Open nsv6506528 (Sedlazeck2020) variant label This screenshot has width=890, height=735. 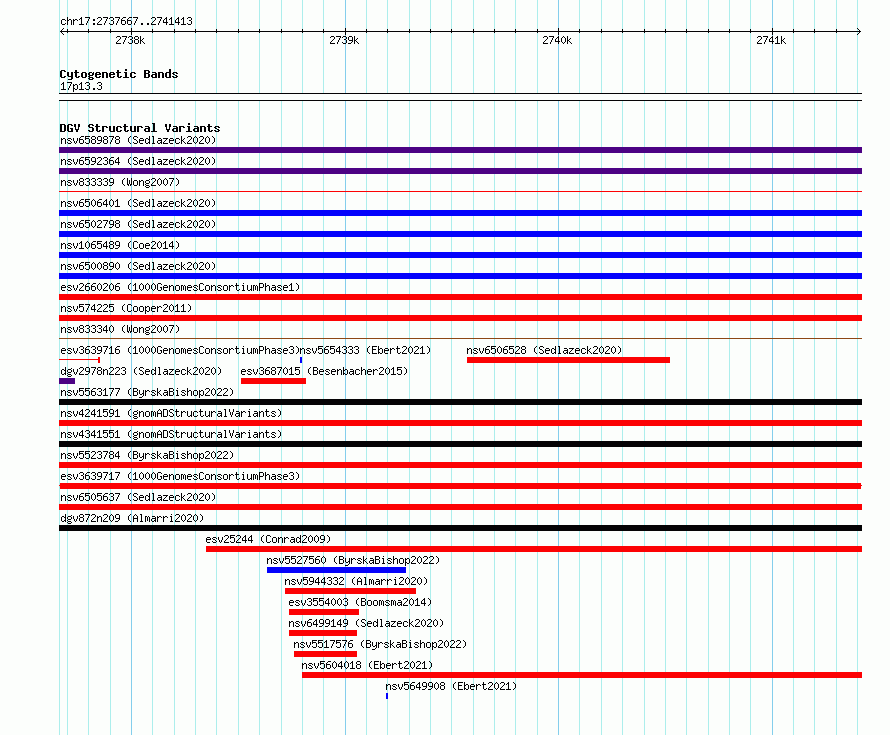(x=544, y=350)
